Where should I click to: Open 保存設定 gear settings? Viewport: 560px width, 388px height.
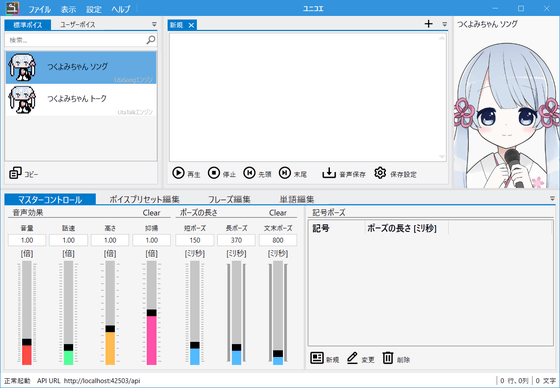(x=380, y=173)
